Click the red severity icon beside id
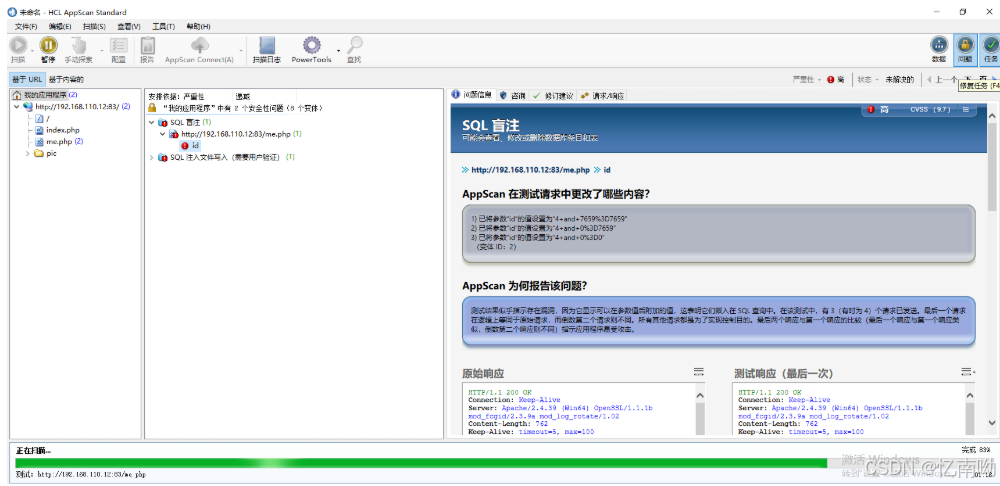The height and width of the screenshot is (486, 1000). click(x=185, y=145)
